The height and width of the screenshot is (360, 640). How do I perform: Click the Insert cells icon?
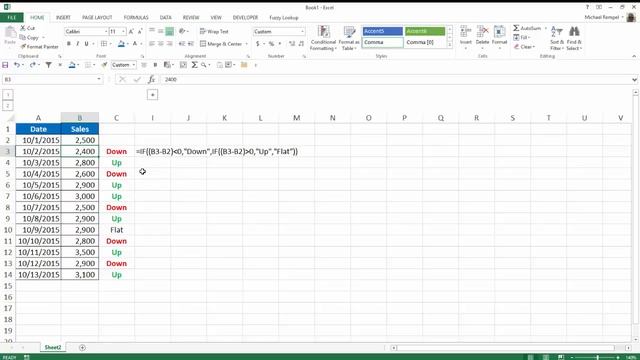pyautogui.click(x=465, y=32)
